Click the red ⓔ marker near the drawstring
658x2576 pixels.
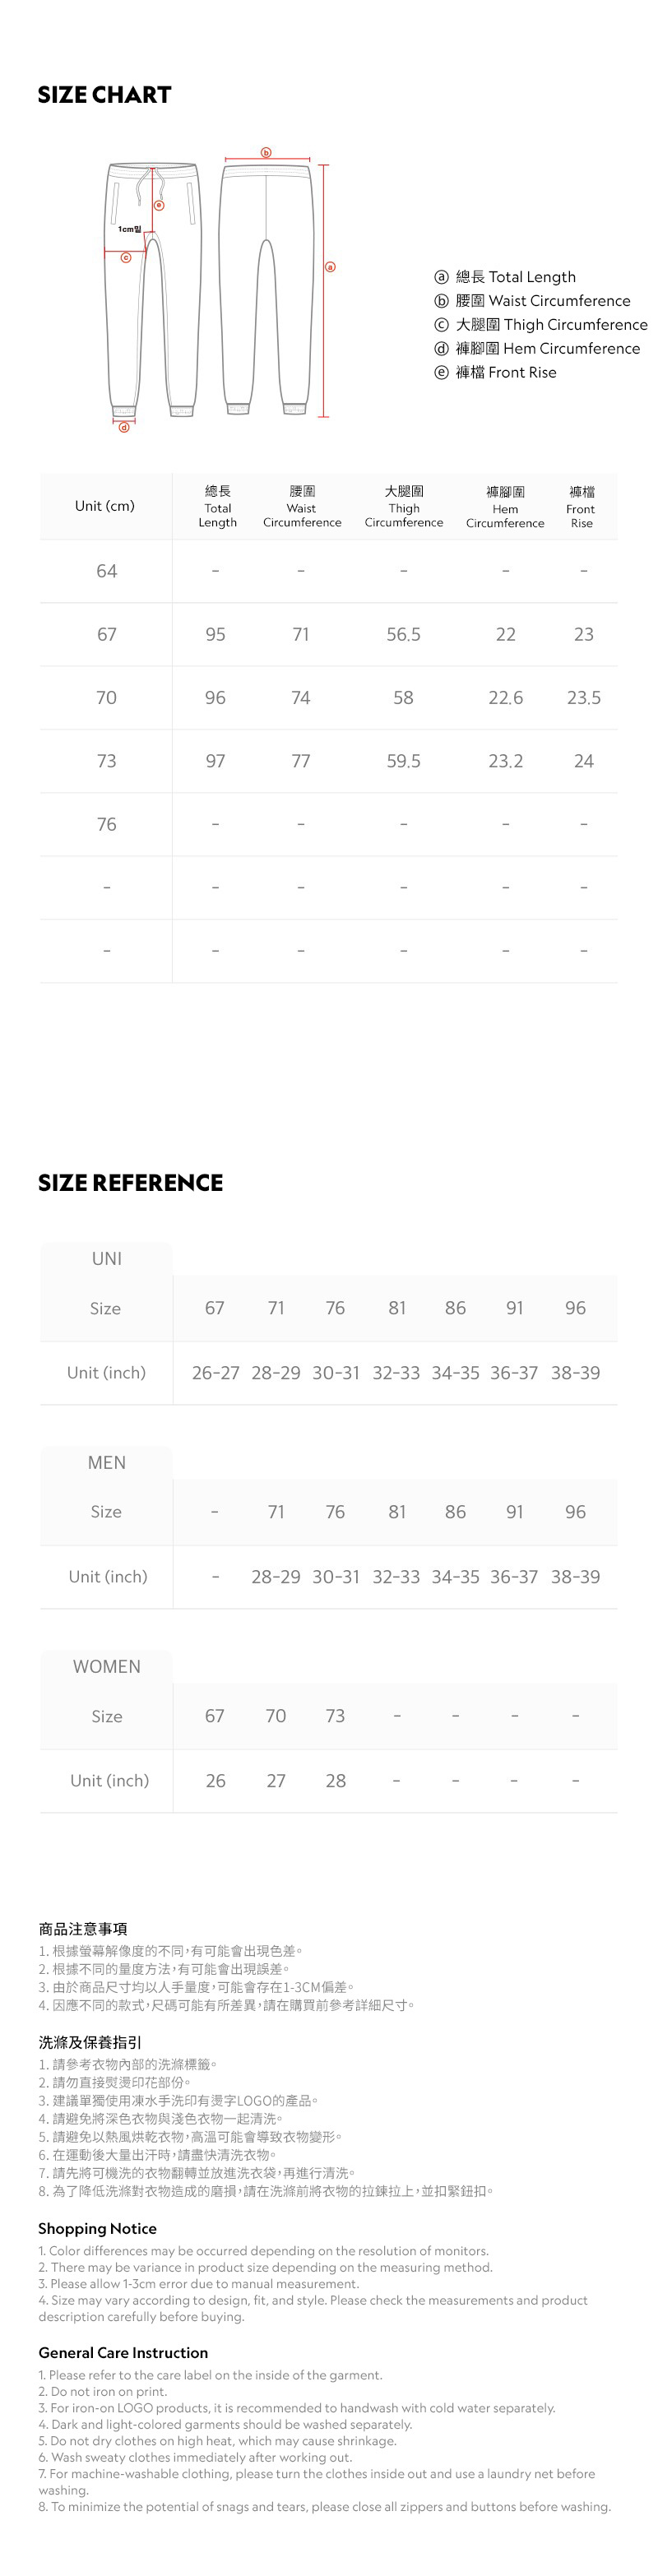pos(159,205)
